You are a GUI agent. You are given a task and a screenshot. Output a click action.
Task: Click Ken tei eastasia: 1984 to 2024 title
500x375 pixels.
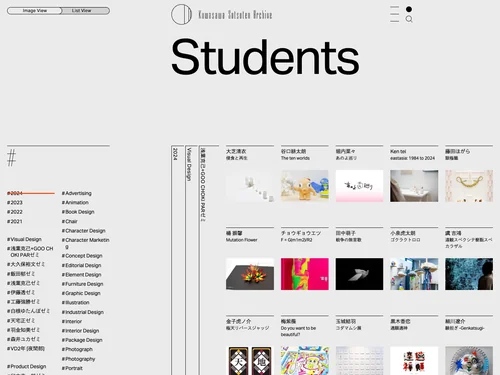pos(413,155)
